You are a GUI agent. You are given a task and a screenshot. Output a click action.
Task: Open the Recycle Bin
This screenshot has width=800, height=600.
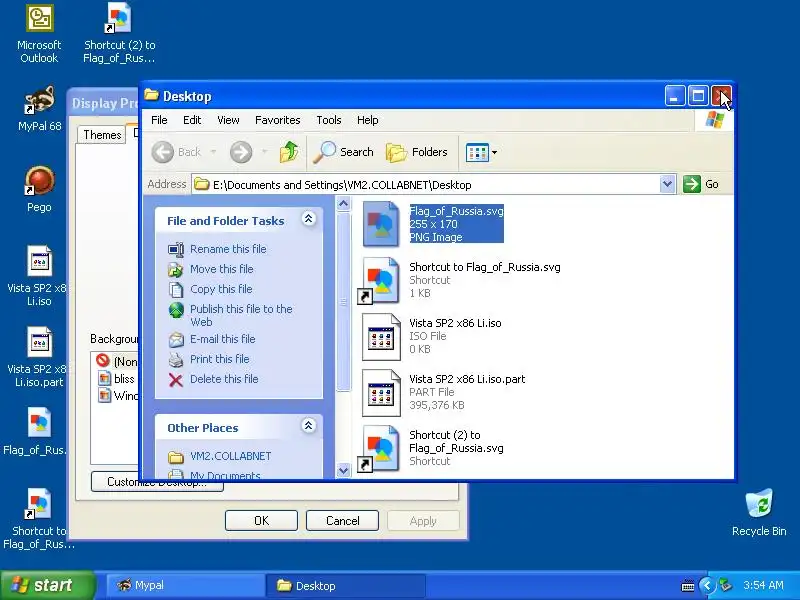[x=759, y=513]
